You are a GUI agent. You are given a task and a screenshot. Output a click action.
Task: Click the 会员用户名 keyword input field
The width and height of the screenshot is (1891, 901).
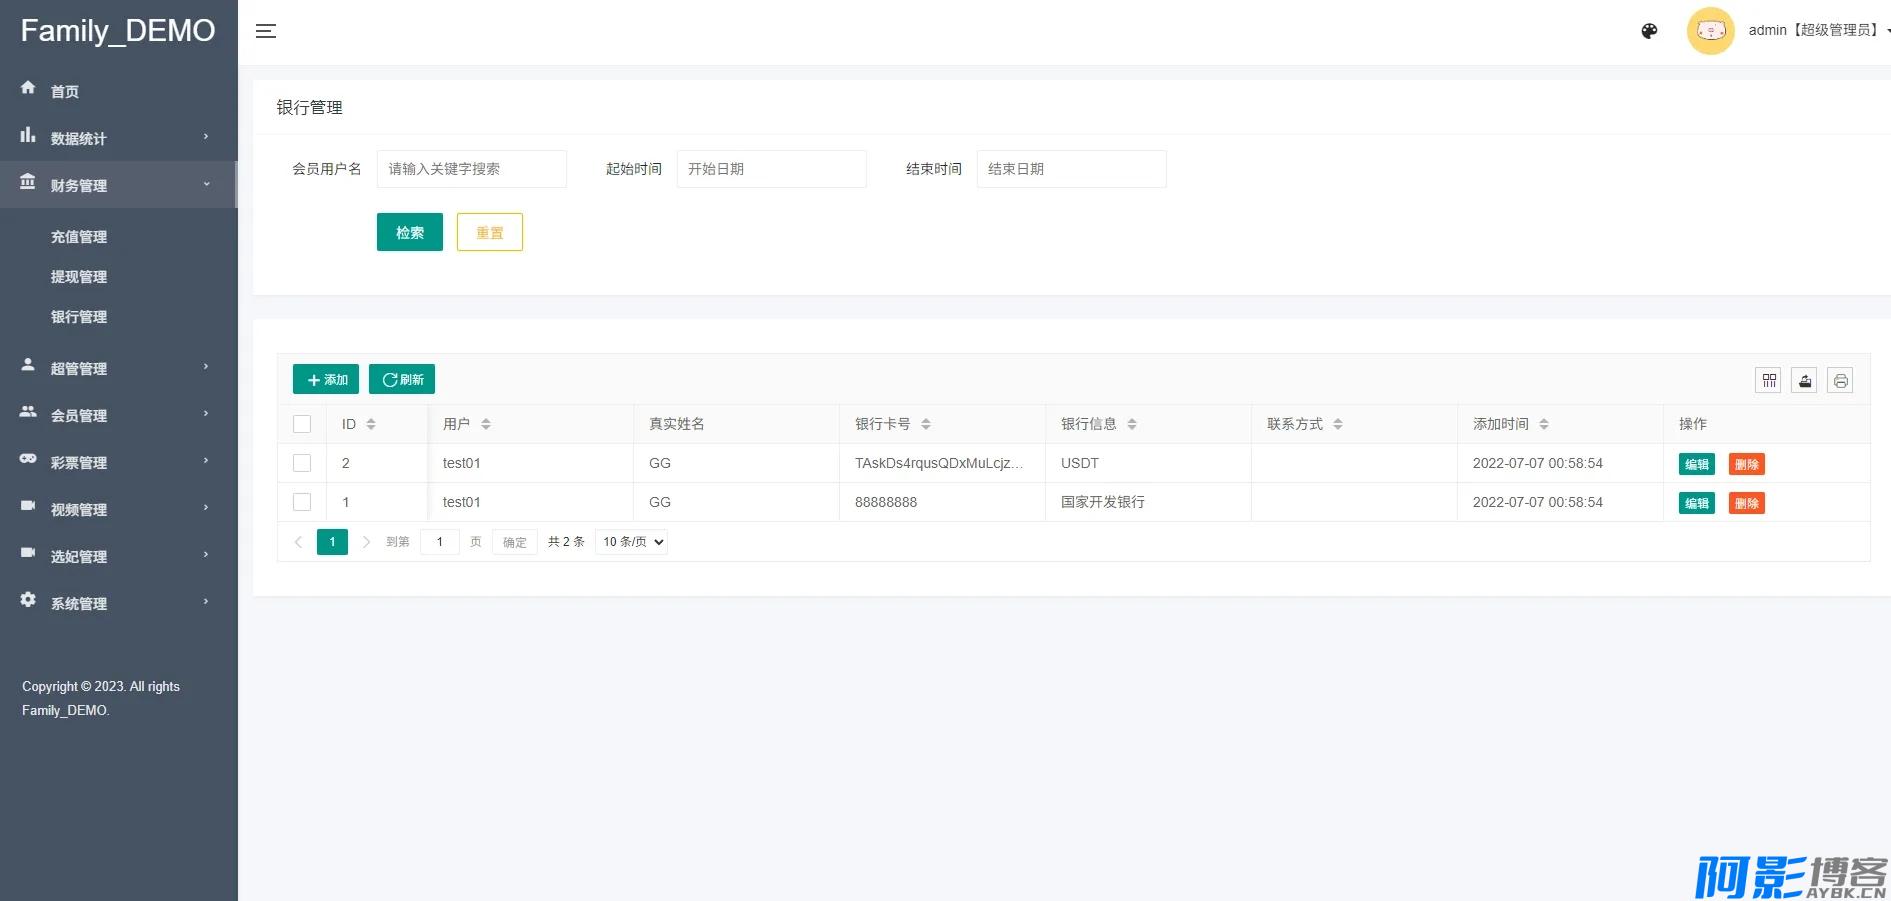coord(471,169)
